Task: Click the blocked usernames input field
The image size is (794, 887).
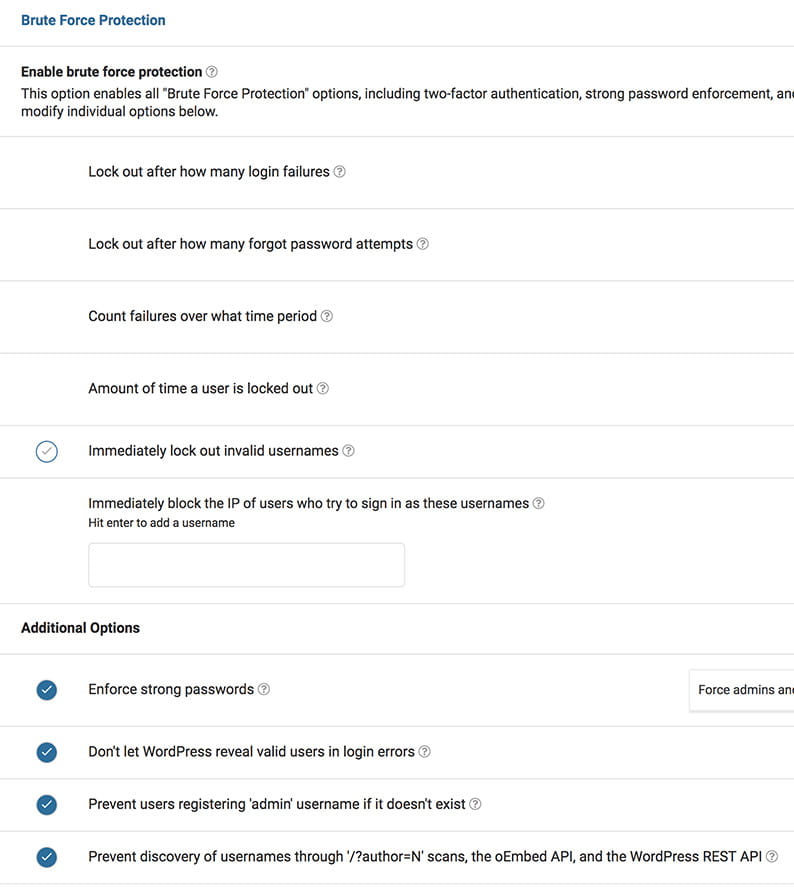Action: (x=246, y=565)
